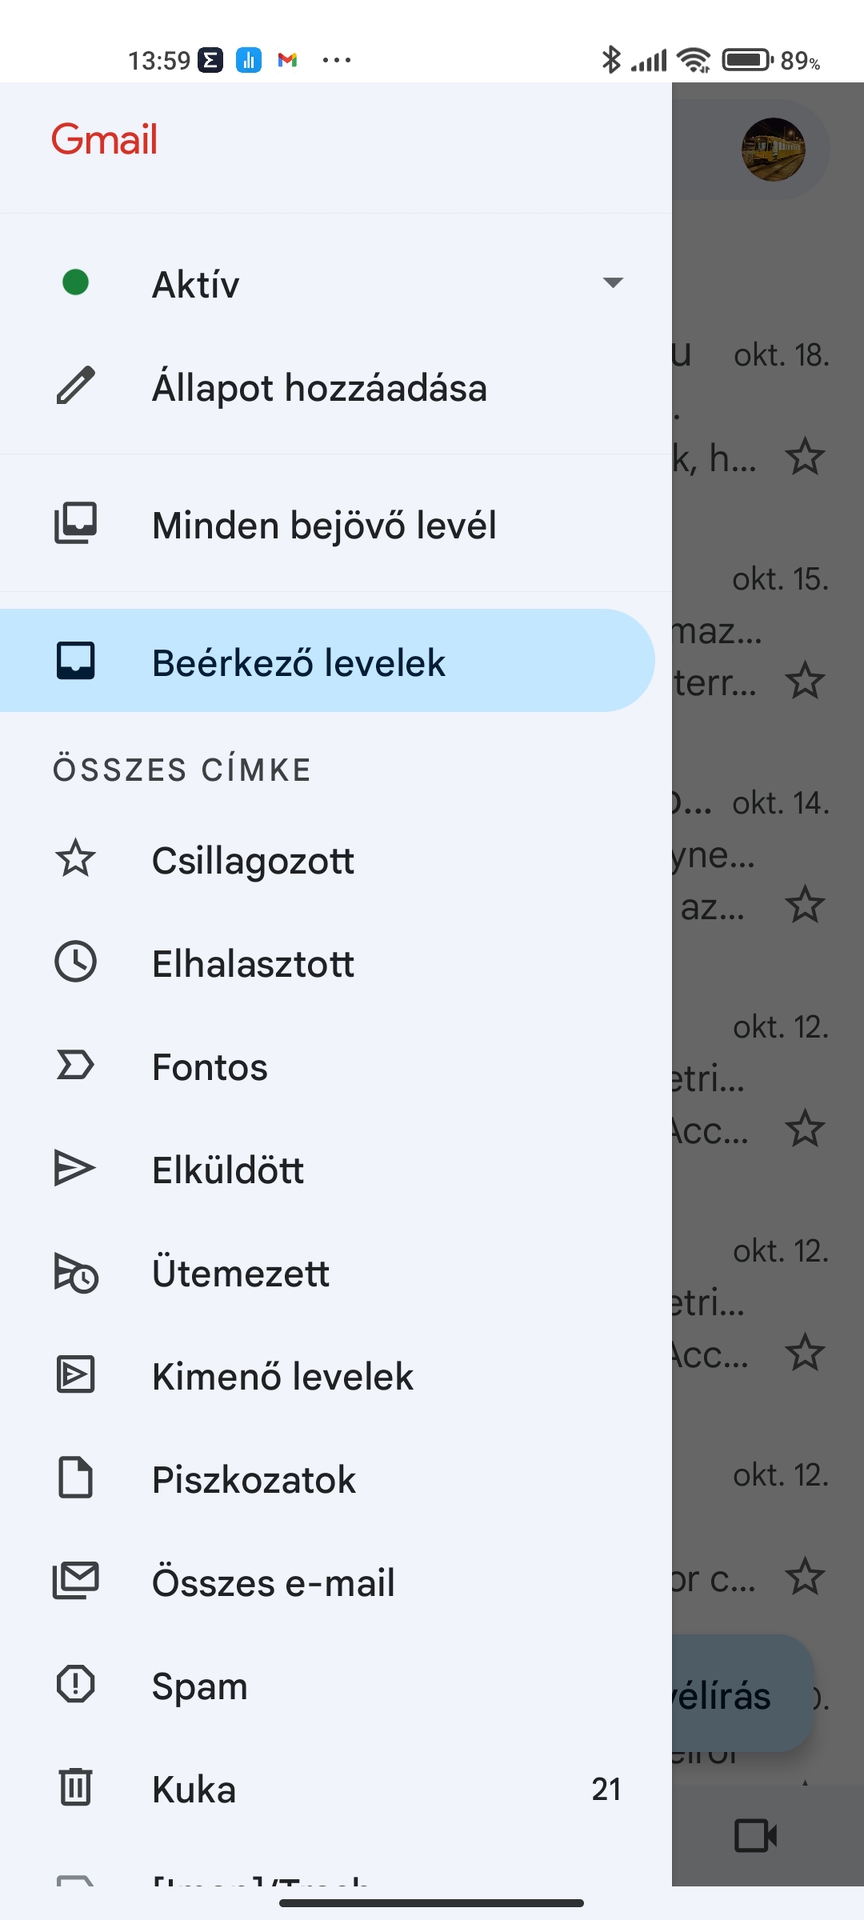Show Összes e-mail folder
Screen dimensions: 864x1920
tap(273, 1582)
